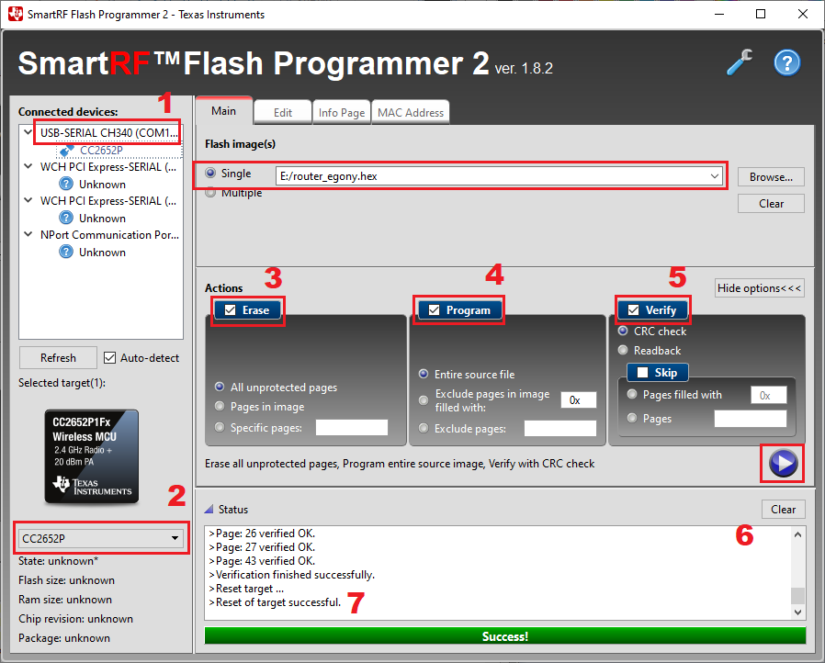The image size is (825, 663).
Task: Start flashing with the blue play arrow
Action: 782,463
